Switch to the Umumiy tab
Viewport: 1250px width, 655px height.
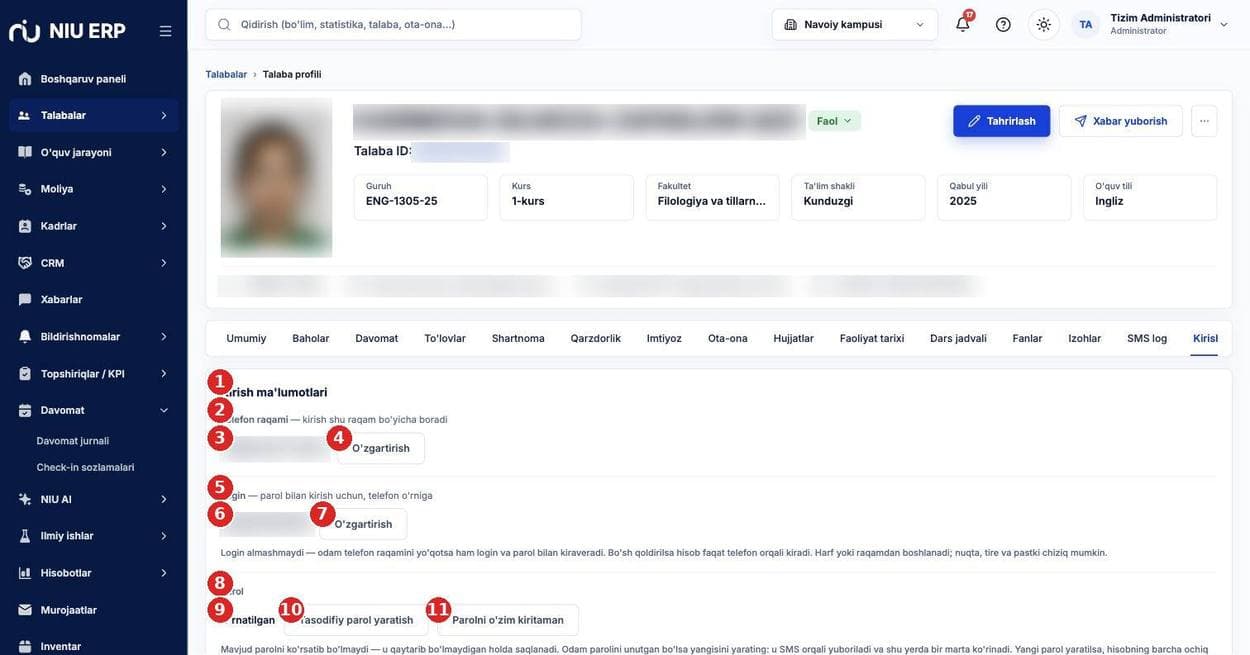[246, 338]
